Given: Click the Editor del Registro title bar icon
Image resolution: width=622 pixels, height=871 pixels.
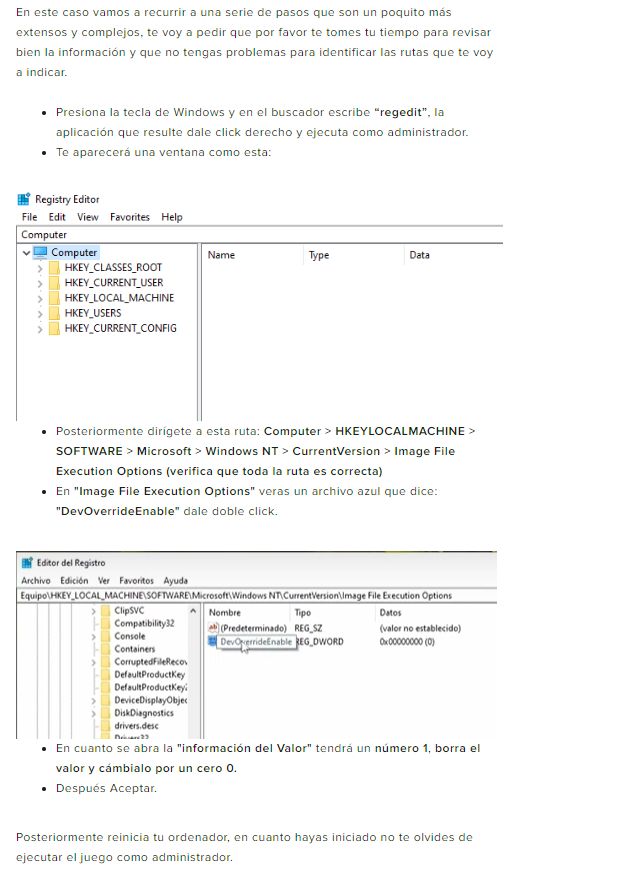Looking at the screenshot, I should [27, 563].
